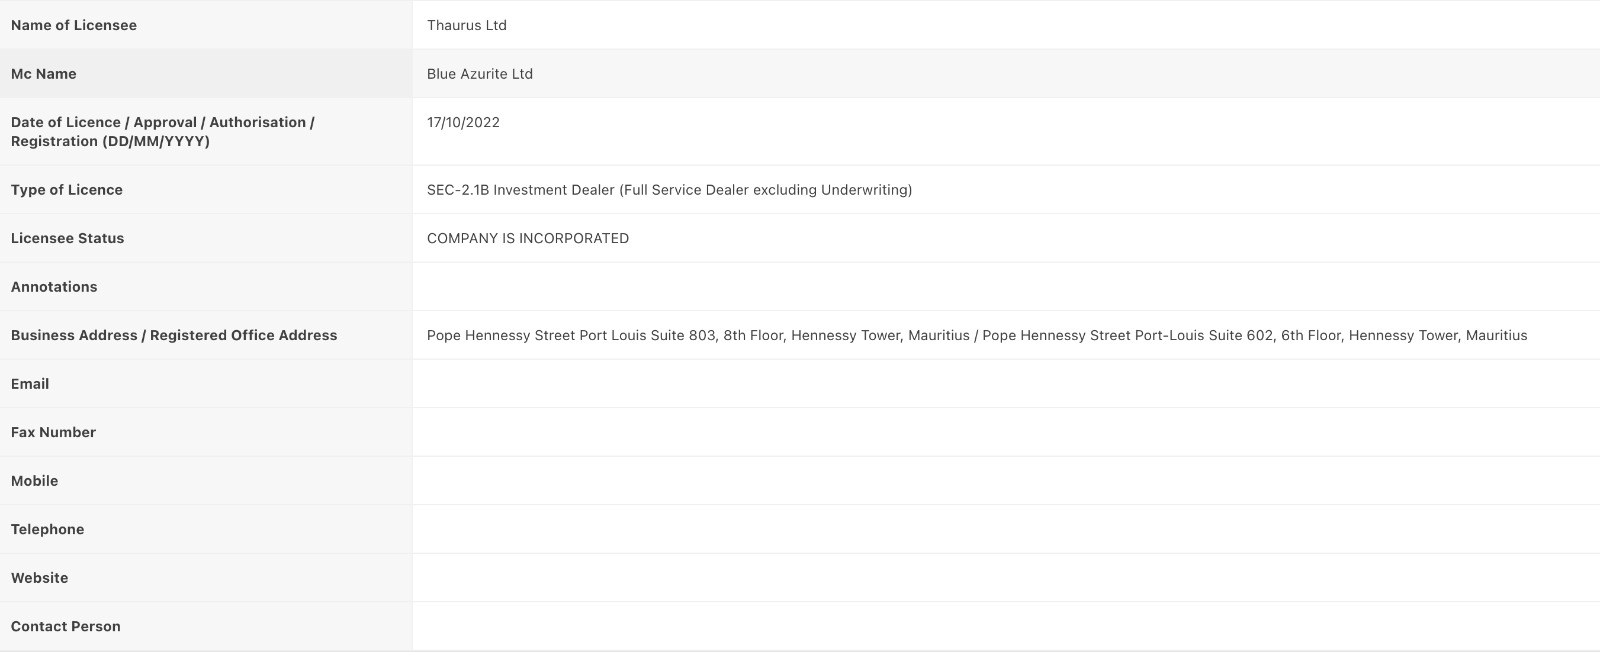The height and width of the screenshot is (652, 1600).
Task: Click the Thaurus Ltd licensee name
Action: [x=467, y=25]
